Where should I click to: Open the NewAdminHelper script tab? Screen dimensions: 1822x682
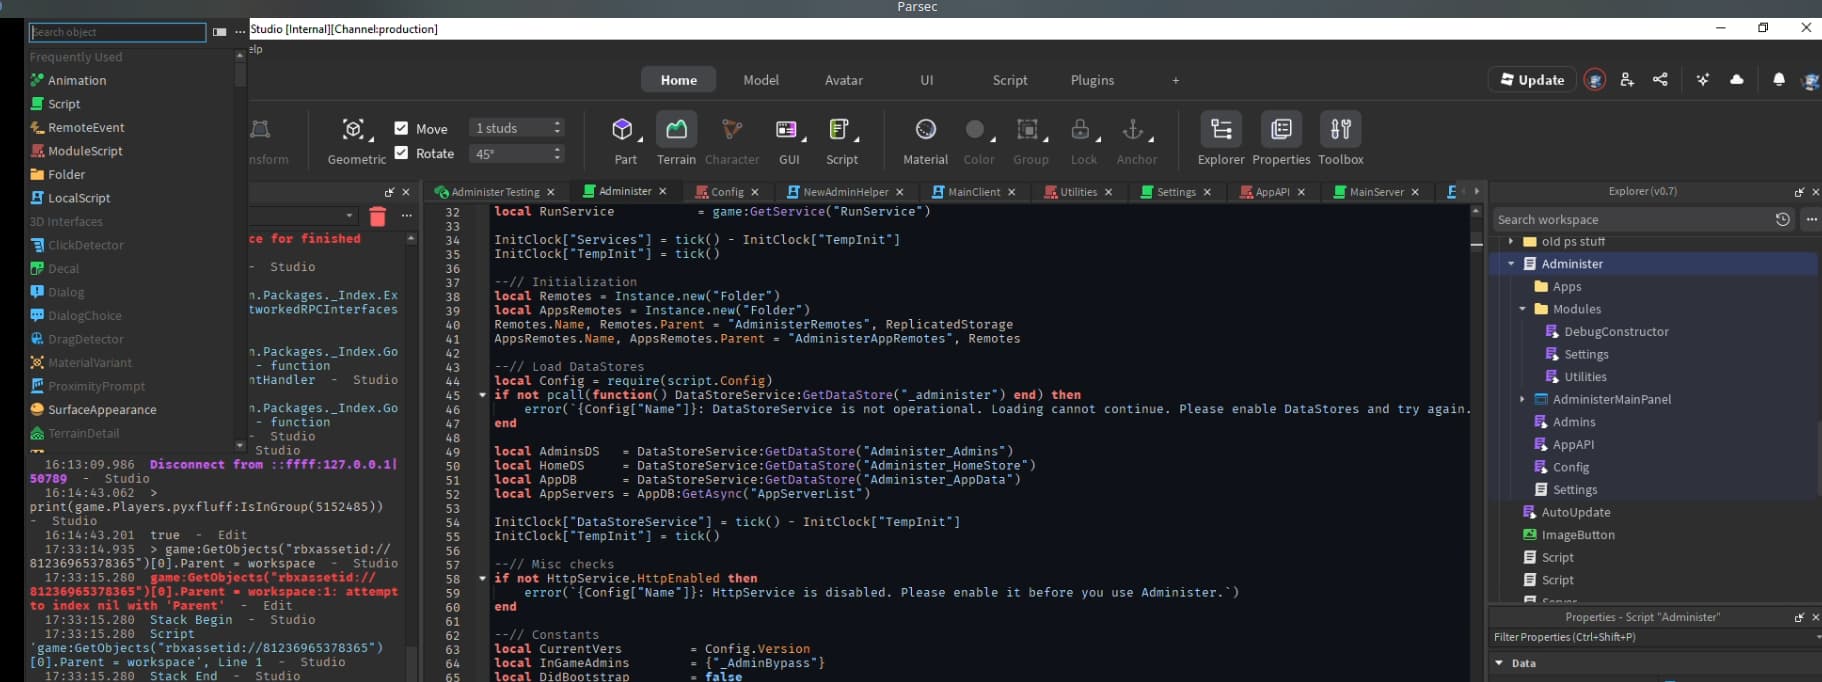point(845,192)
